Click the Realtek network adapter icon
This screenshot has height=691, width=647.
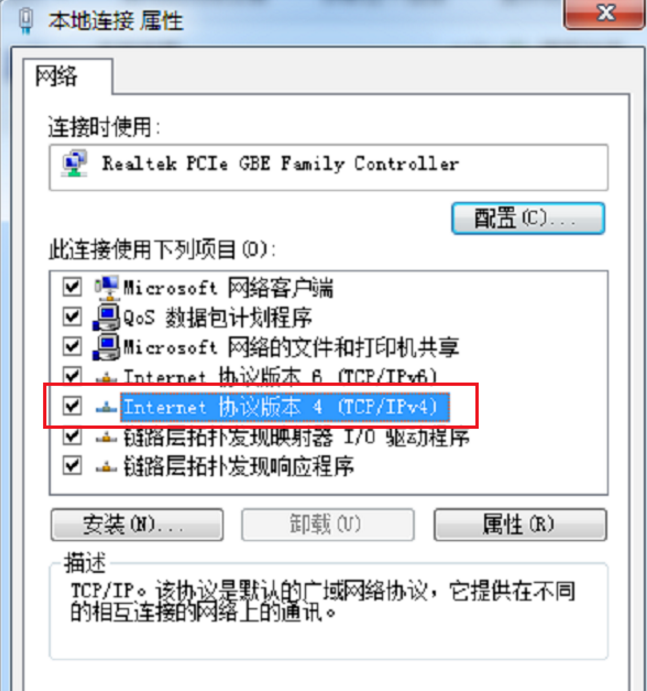74,163
